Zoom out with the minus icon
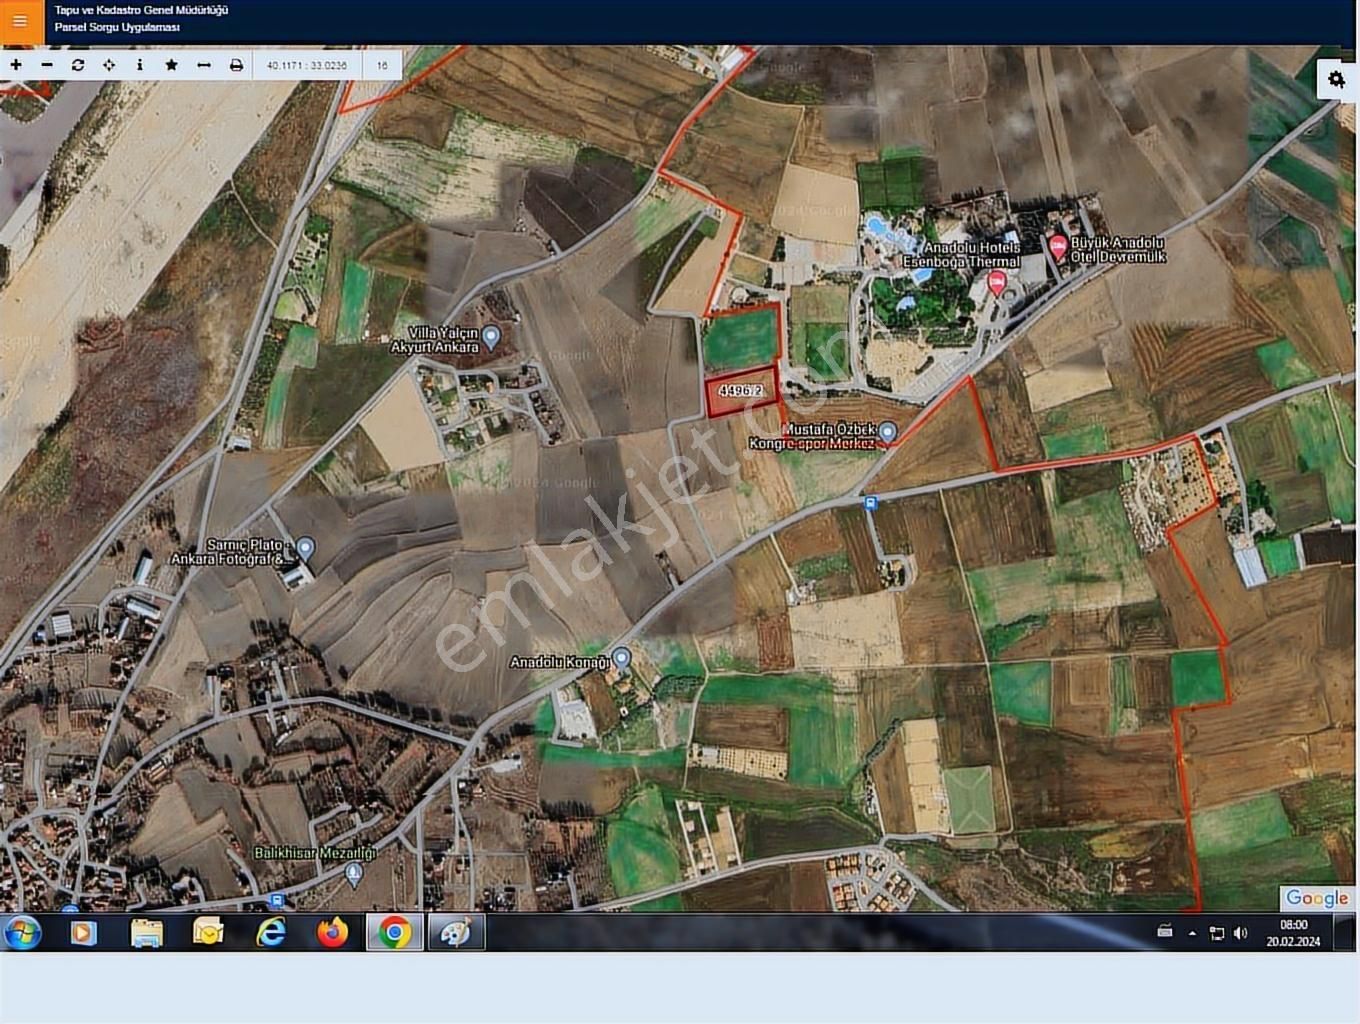1360x1024 pixels. (47, 65)
